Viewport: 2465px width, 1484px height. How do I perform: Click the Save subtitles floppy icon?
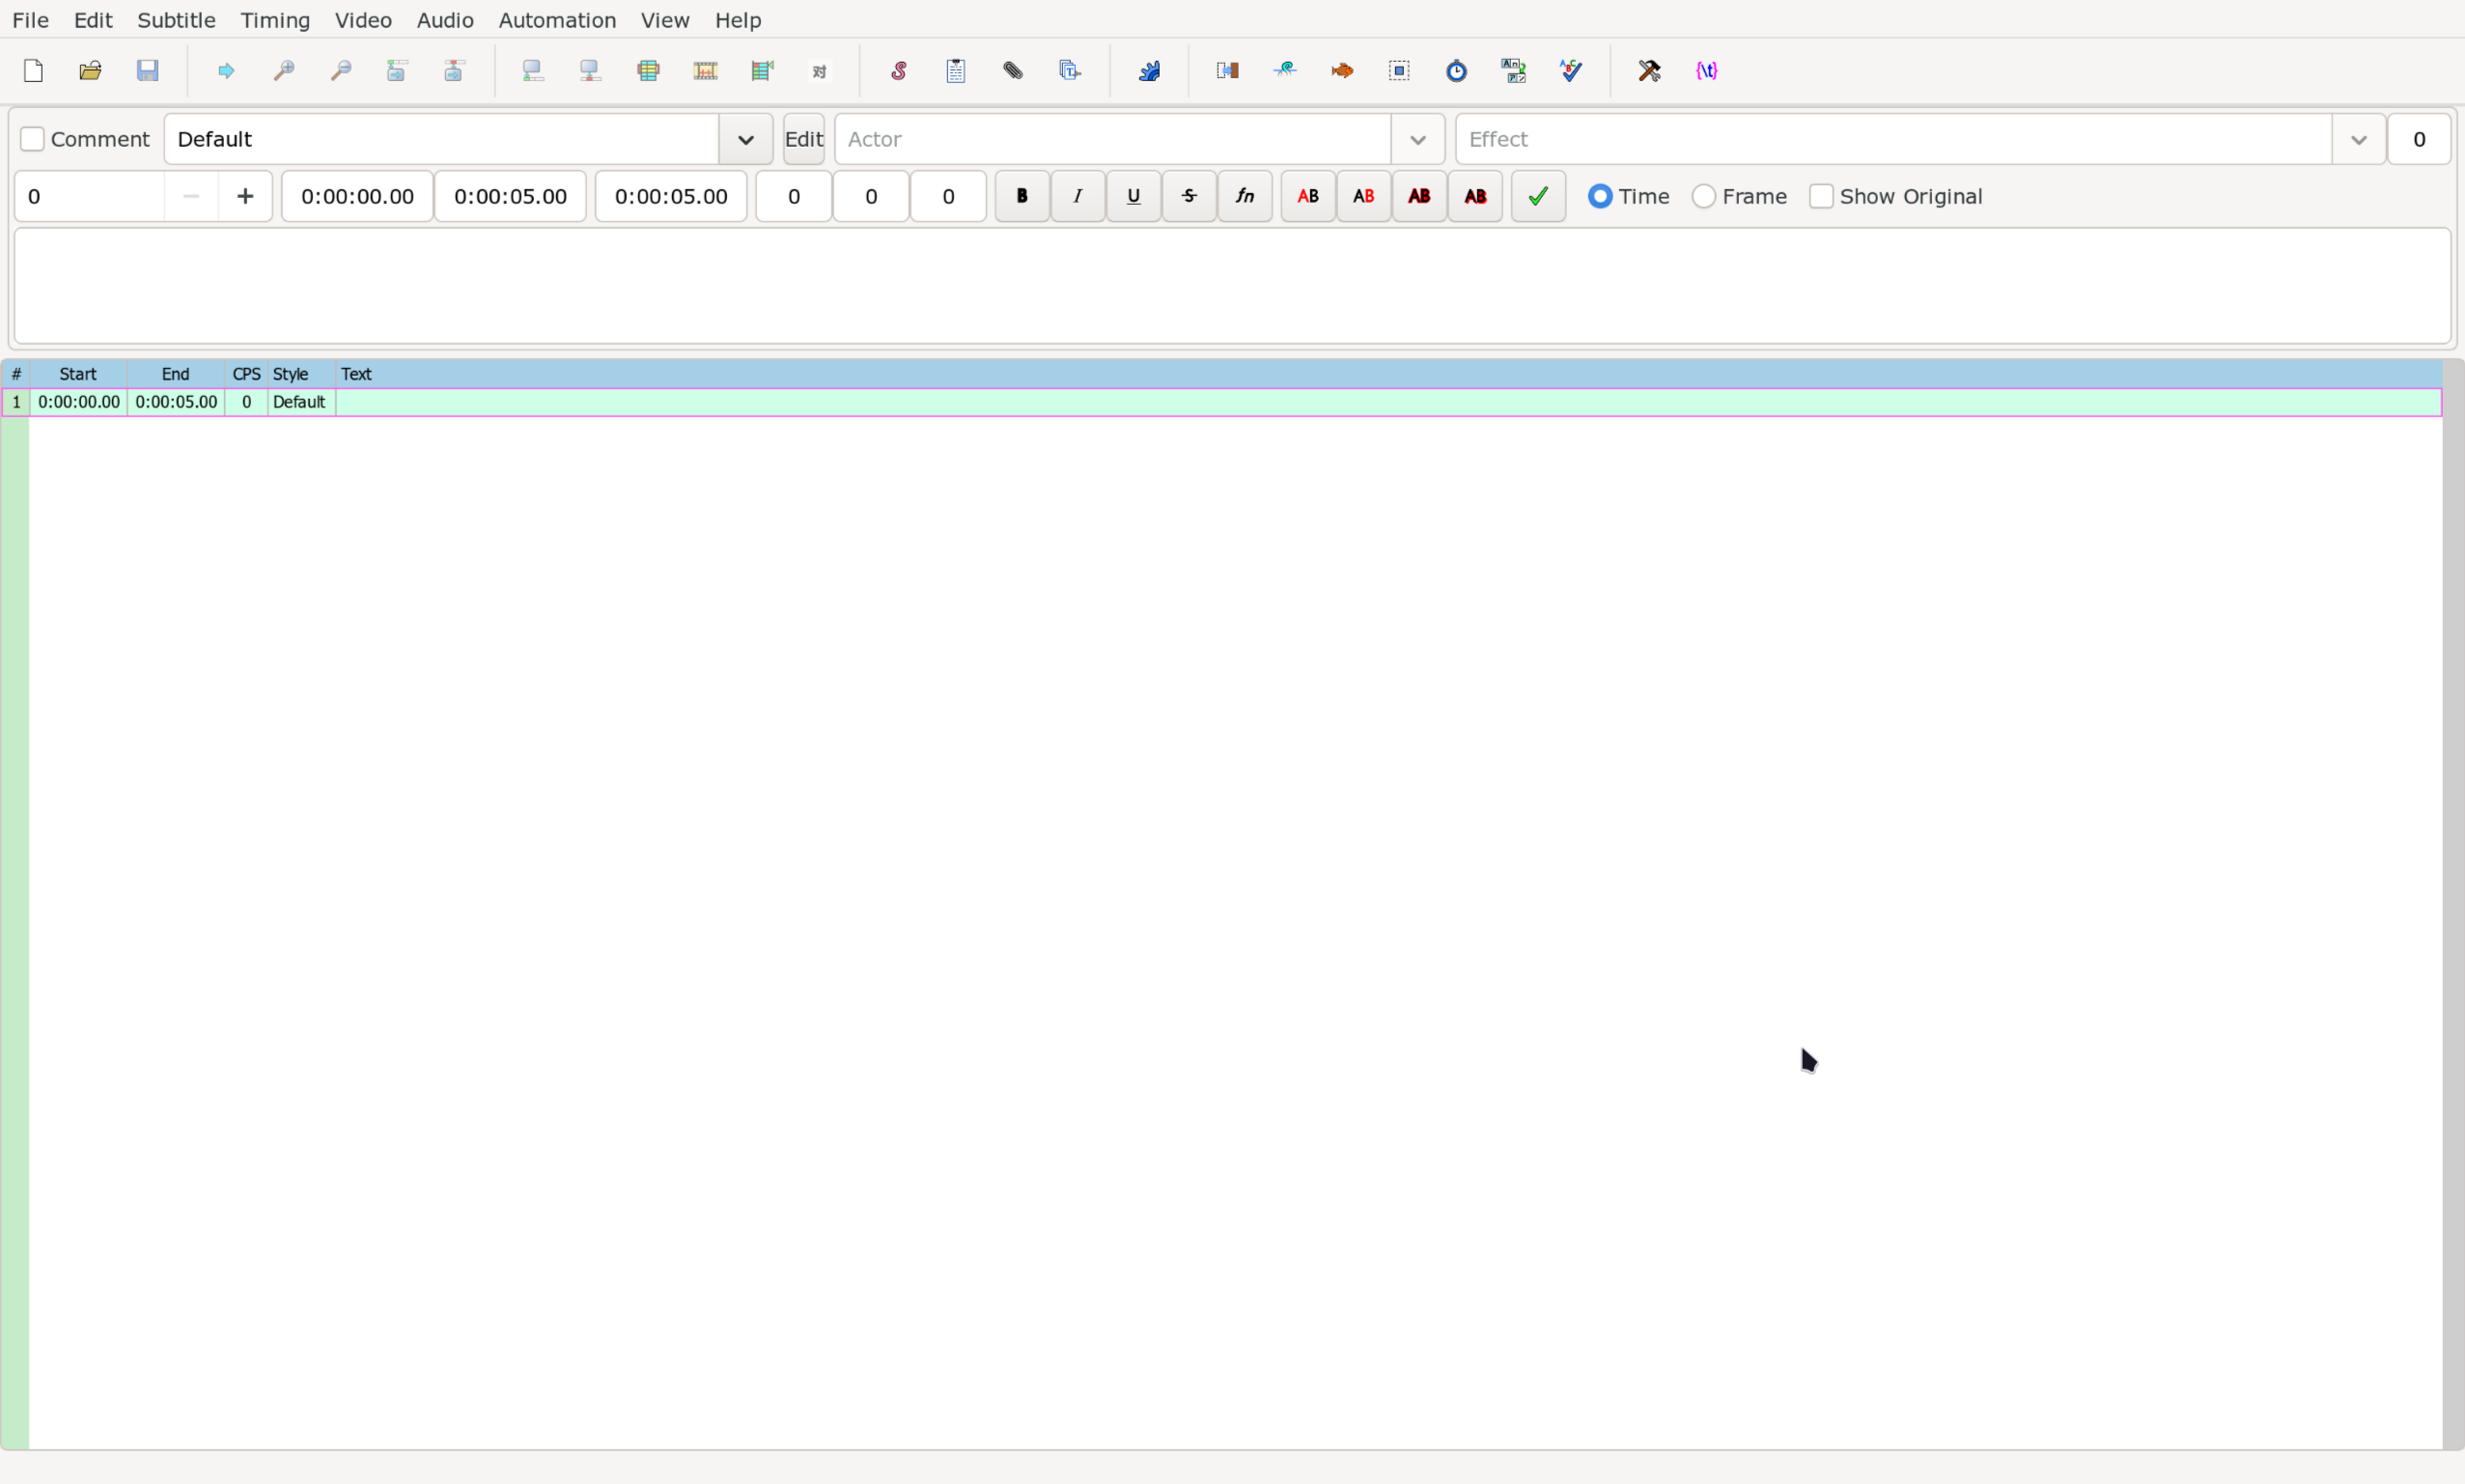(x=147, y=70)
